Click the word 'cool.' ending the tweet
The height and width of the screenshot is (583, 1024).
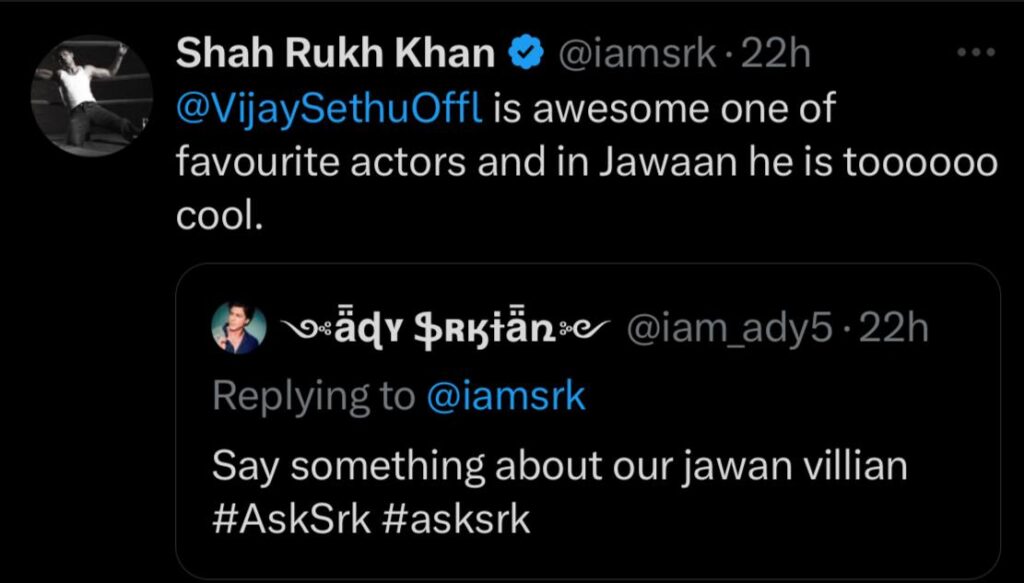pos(220,218)
